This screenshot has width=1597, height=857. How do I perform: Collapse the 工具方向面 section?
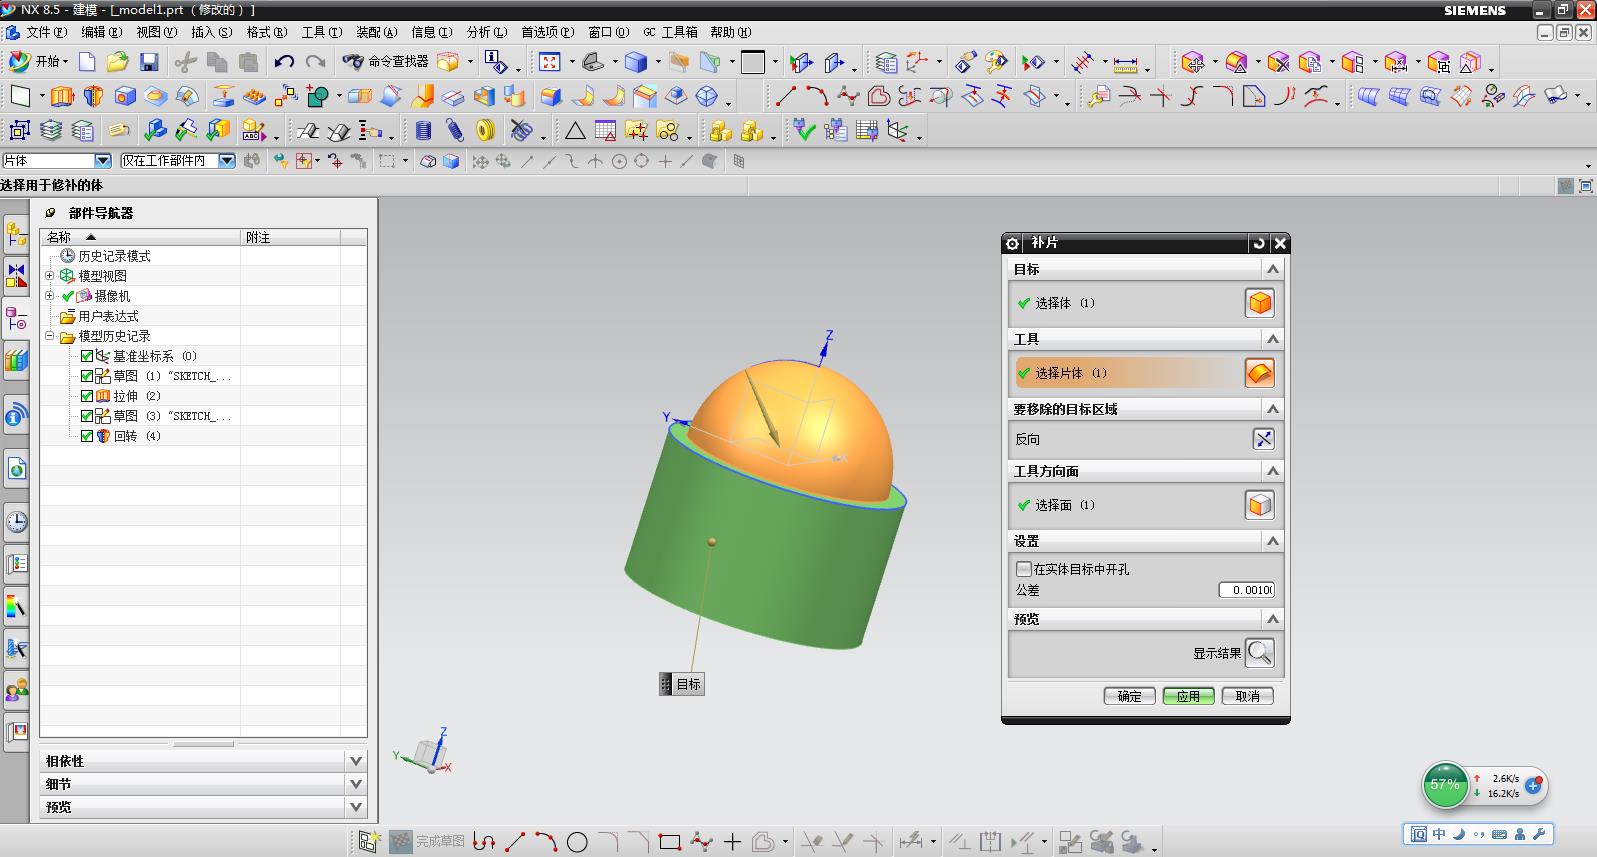[x=1272, y=471]
